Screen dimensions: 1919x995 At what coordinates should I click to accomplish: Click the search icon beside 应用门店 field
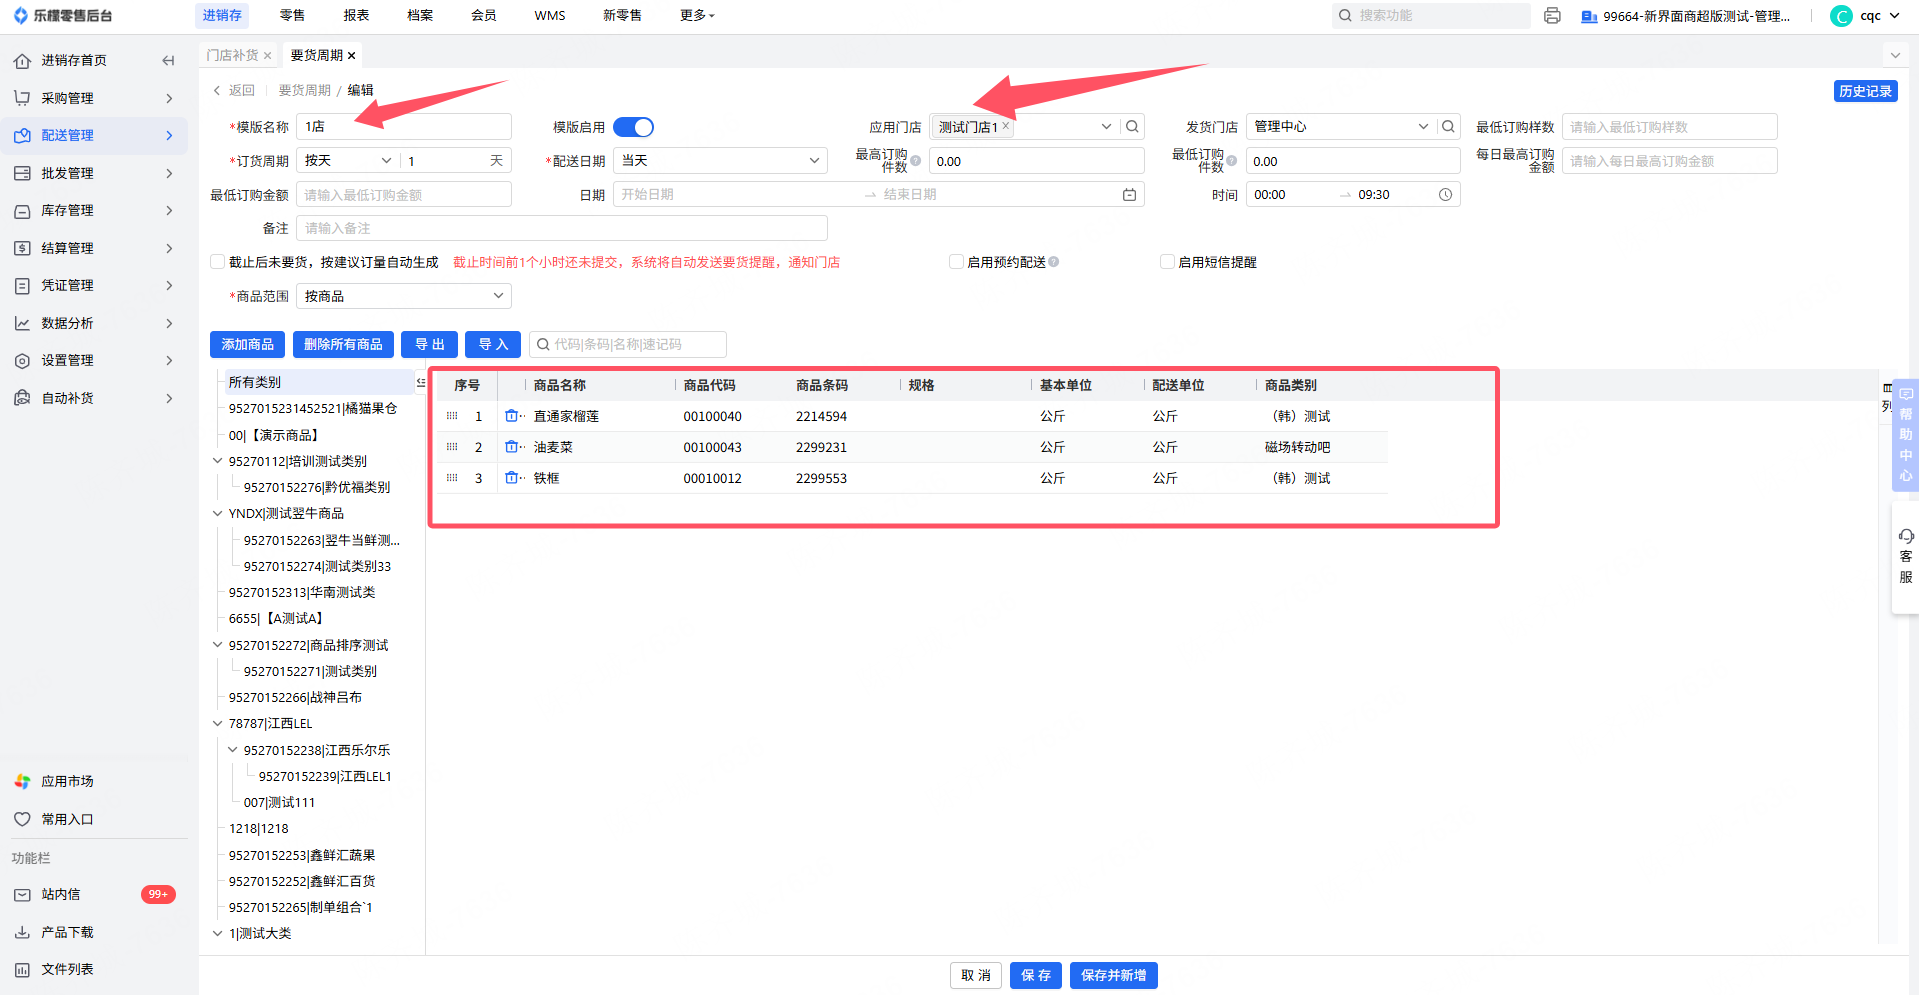click(1132, 127)
